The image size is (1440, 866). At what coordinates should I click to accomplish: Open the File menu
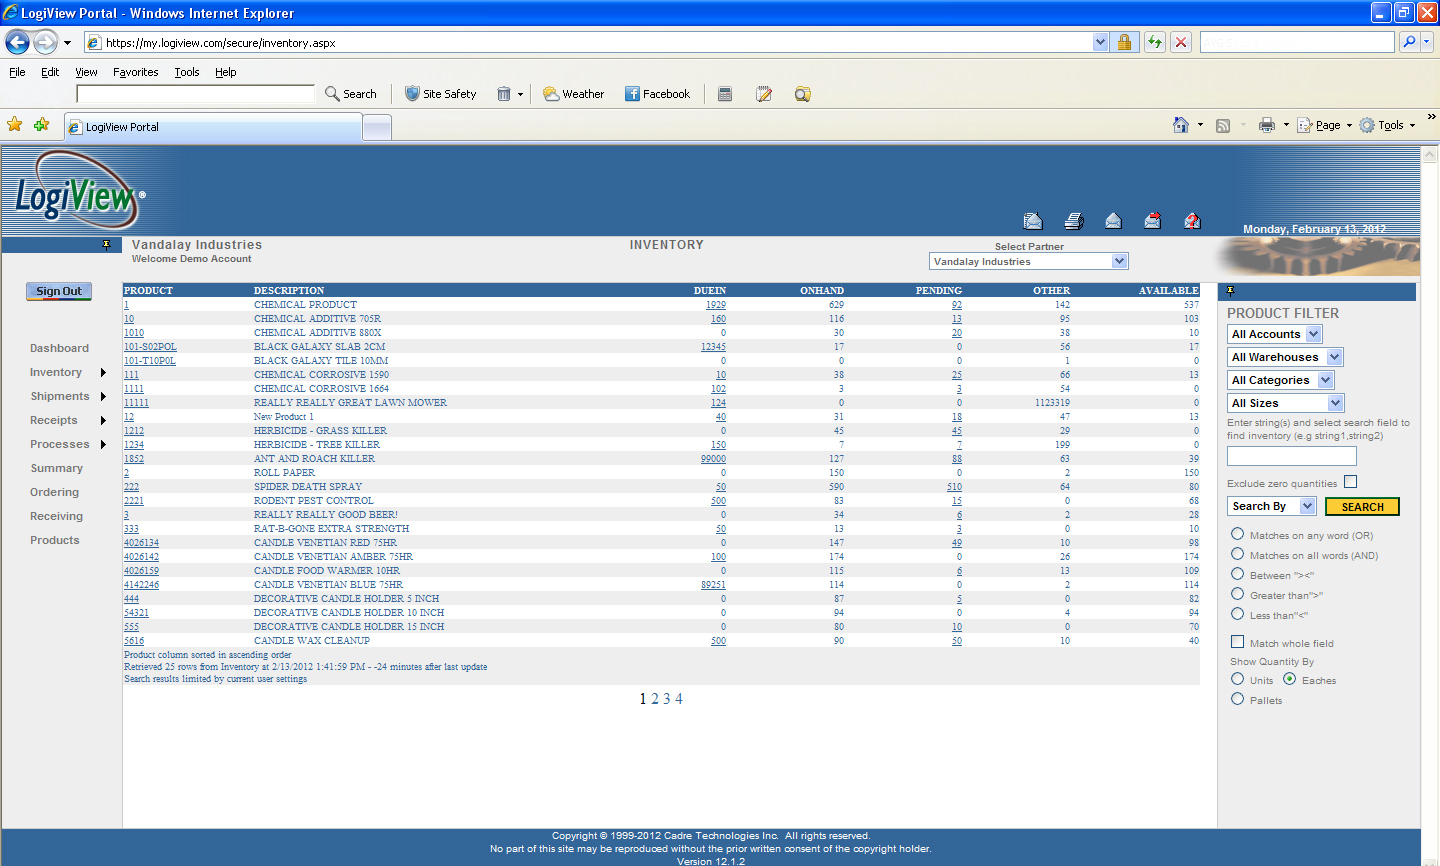(17, 72)
